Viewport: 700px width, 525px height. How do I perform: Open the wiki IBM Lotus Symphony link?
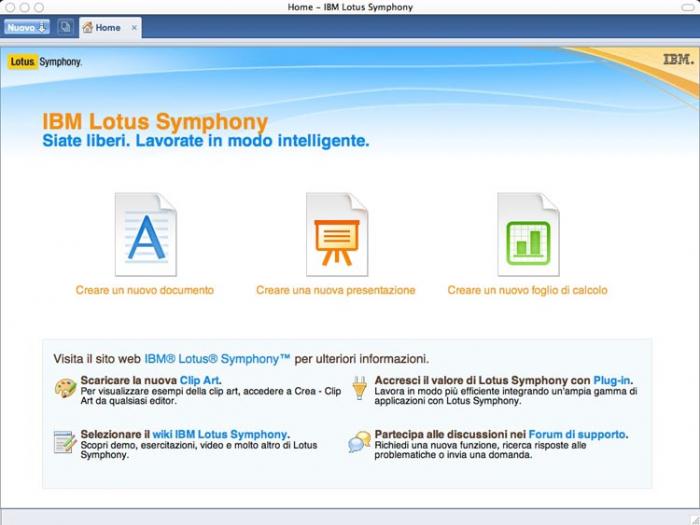220,434
